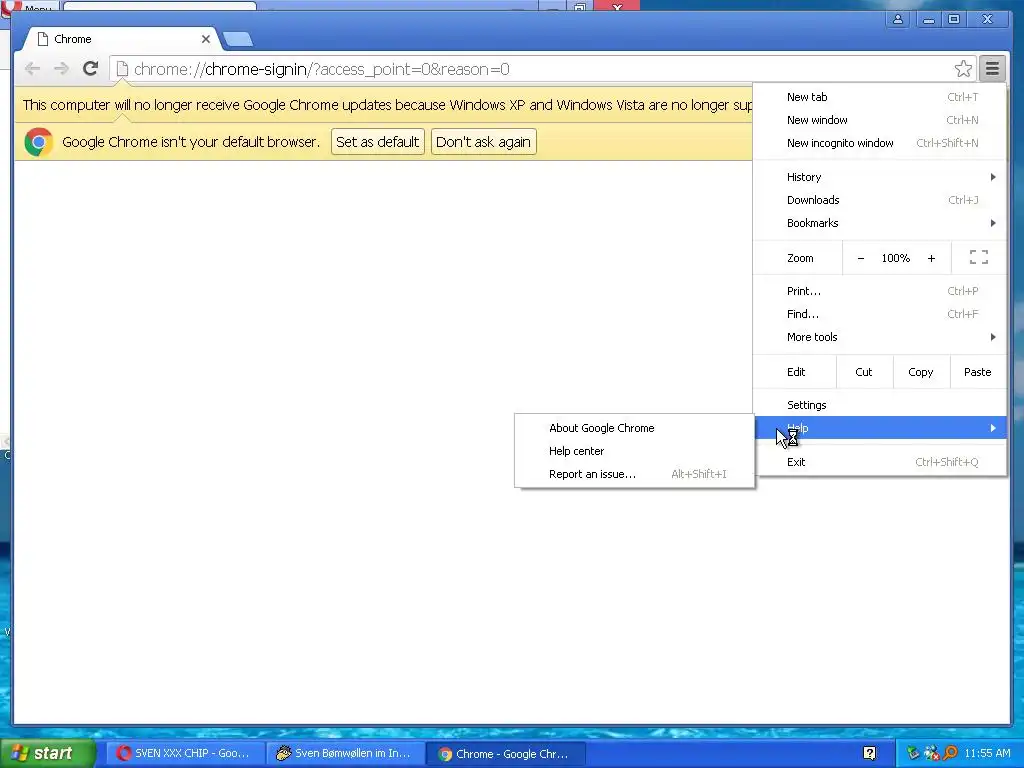
Task: Click the help question mark tray icon
Action: pos(869,753)
